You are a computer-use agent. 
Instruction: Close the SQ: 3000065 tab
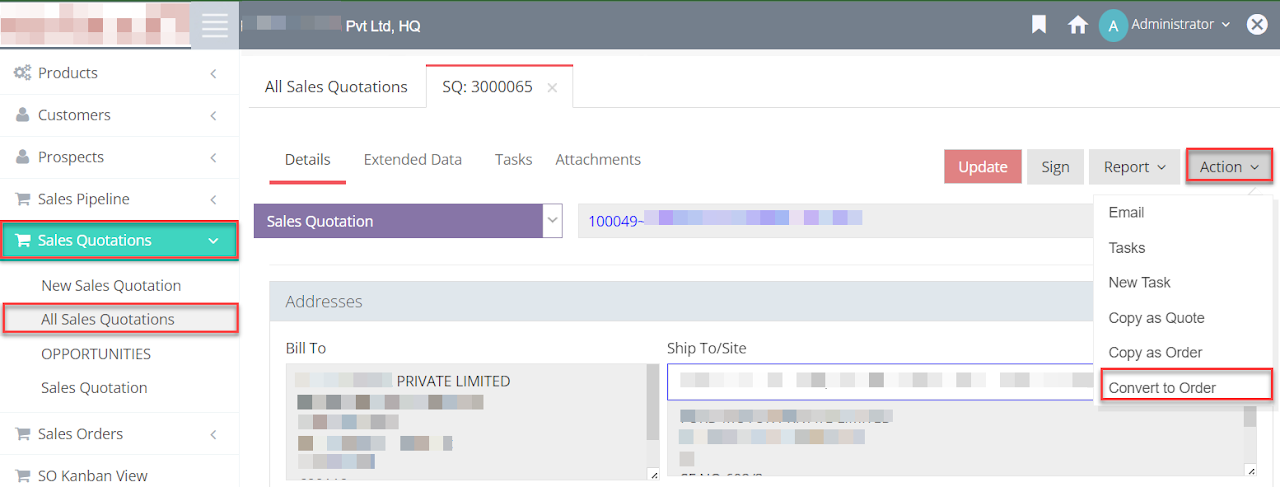[552, 87]
